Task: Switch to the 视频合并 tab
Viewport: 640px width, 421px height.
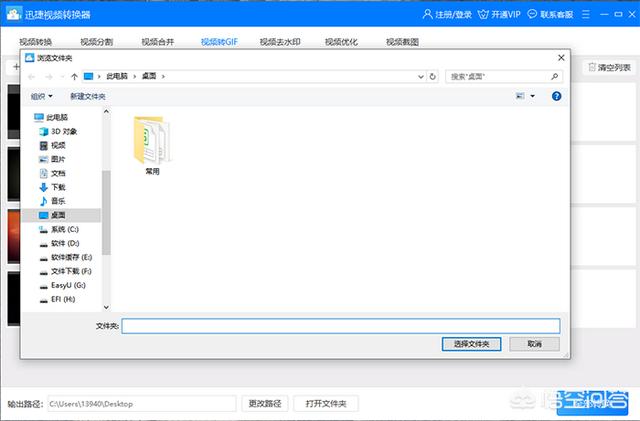Action: 158,42
